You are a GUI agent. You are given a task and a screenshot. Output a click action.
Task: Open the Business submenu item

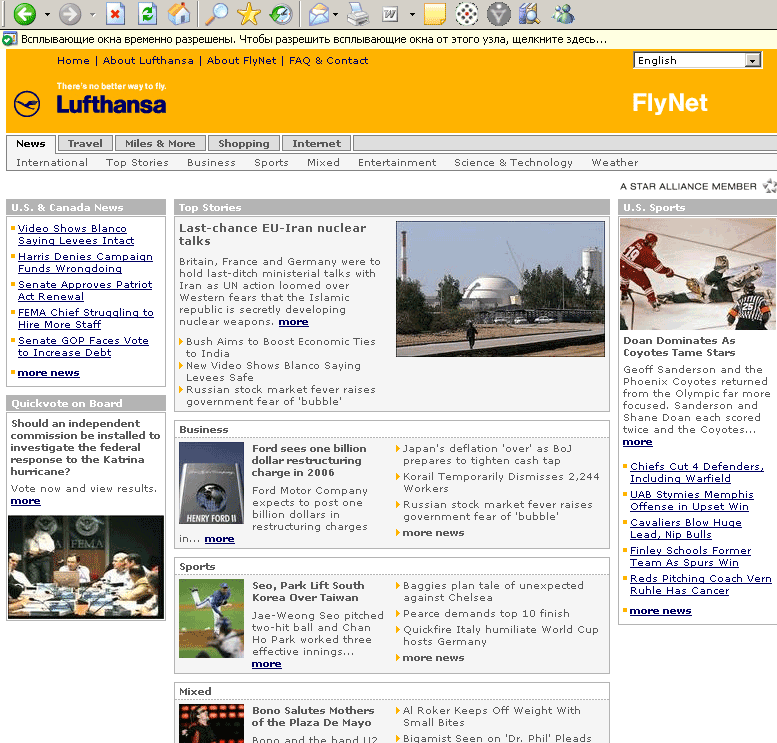tap(211, 163)
